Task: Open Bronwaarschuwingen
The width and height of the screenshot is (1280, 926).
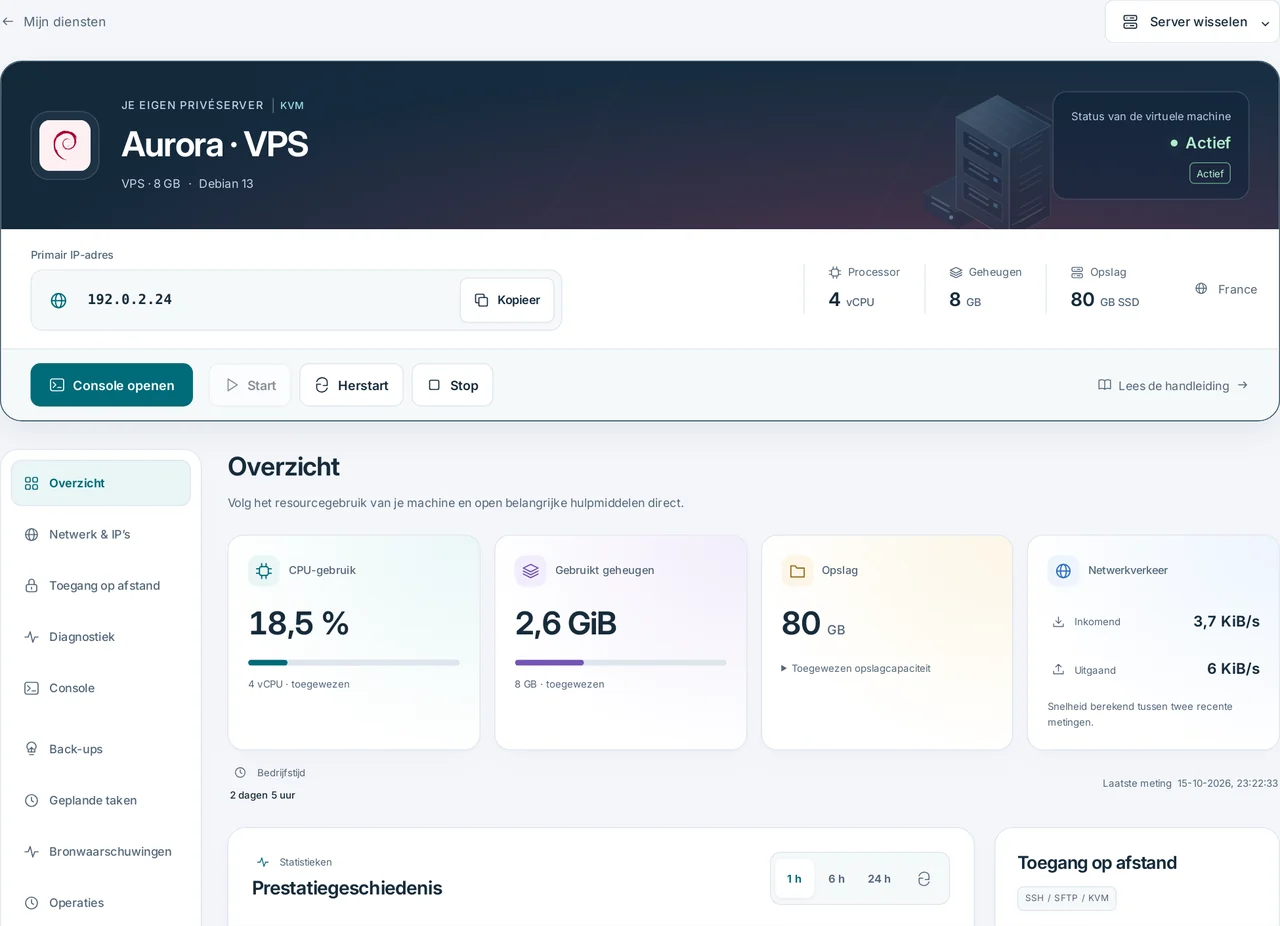Action: tap(101, 852)
